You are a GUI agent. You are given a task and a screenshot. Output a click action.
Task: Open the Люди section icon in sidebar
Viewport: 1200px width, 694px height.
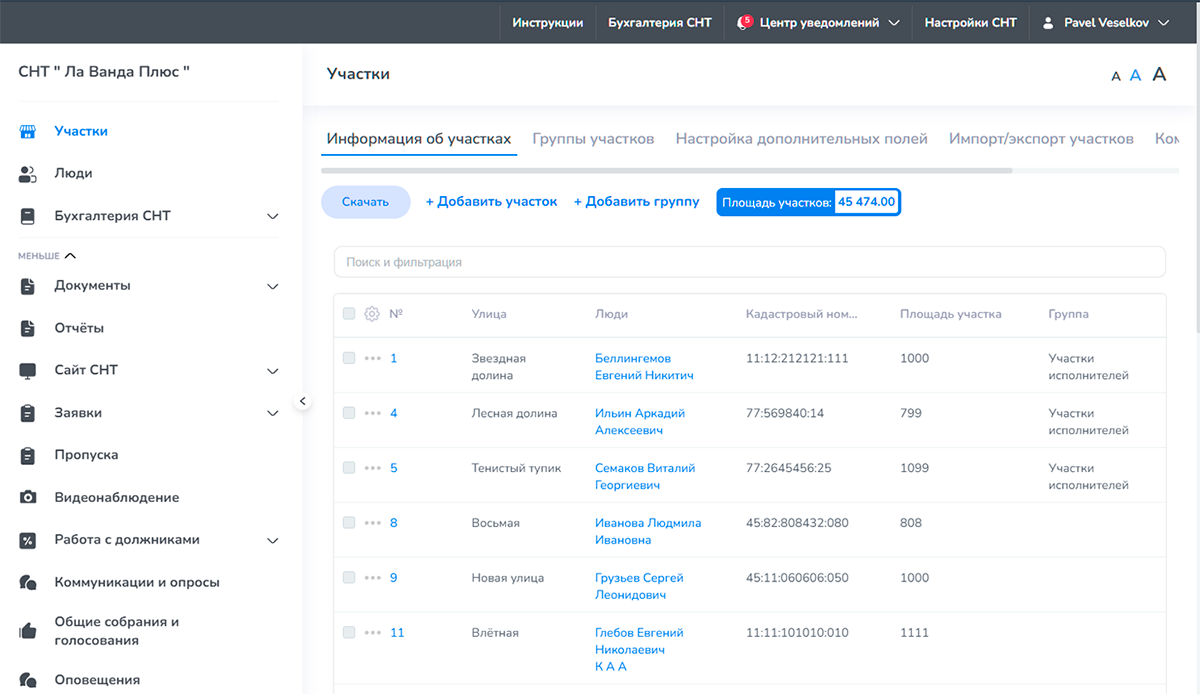coord(28,174)
